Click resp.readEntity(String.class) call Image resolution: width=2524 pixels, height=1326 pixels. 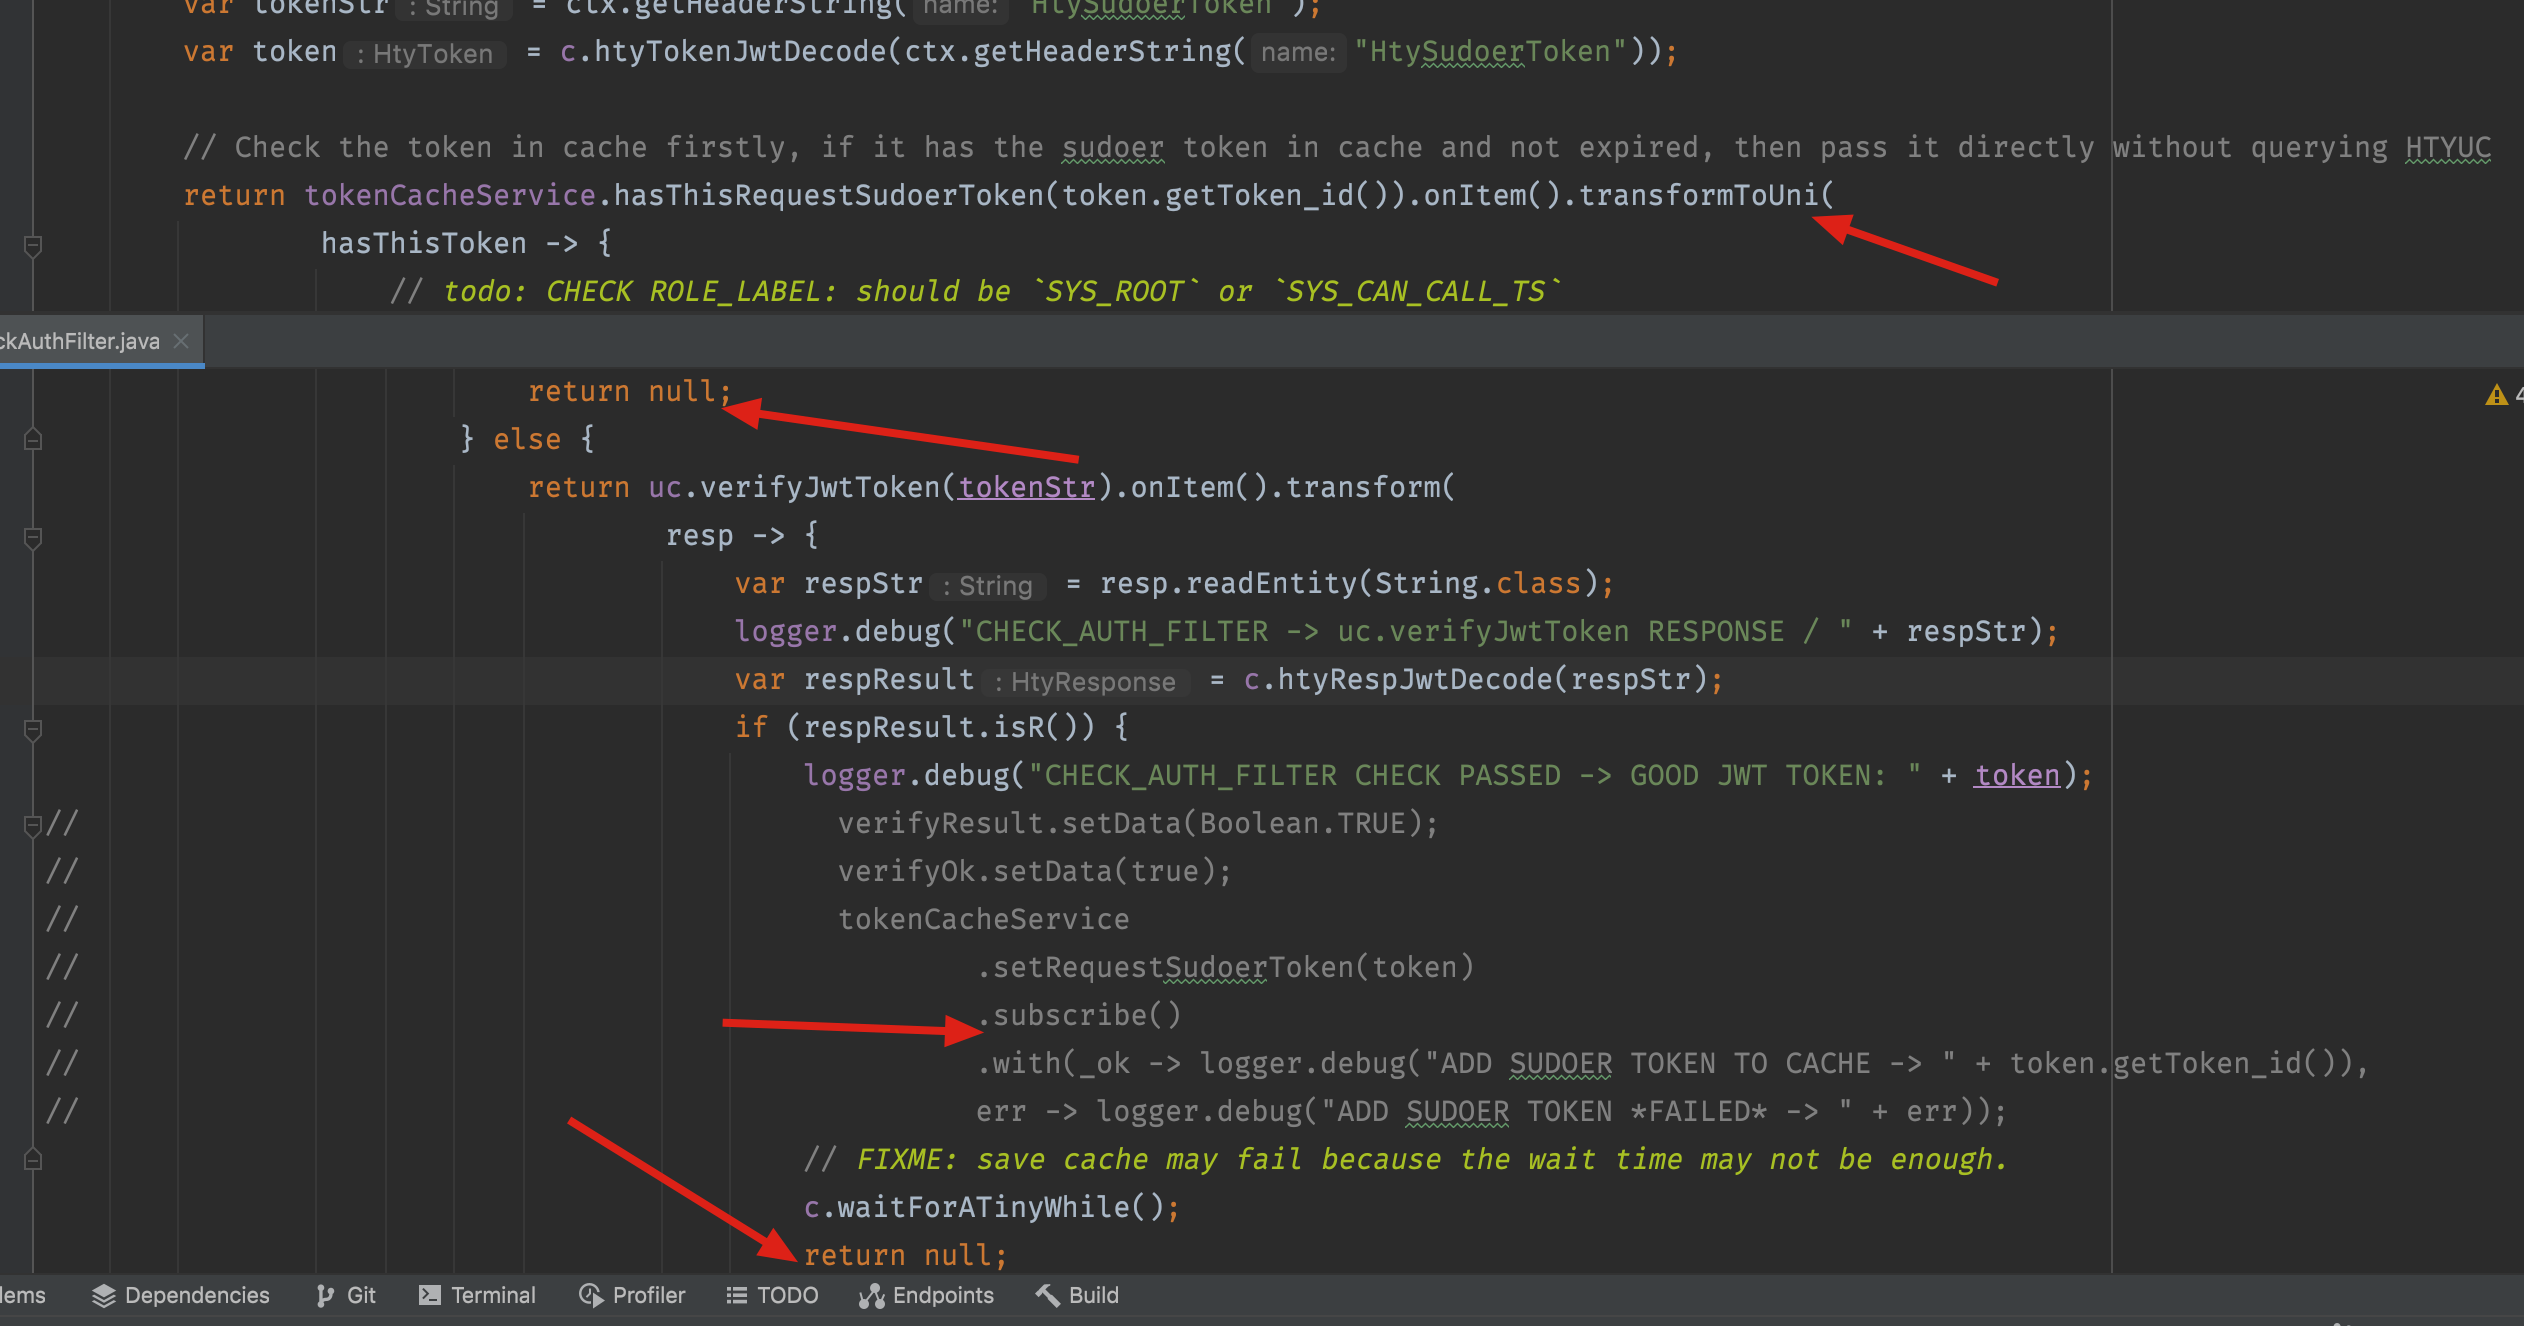point(1349,583)
